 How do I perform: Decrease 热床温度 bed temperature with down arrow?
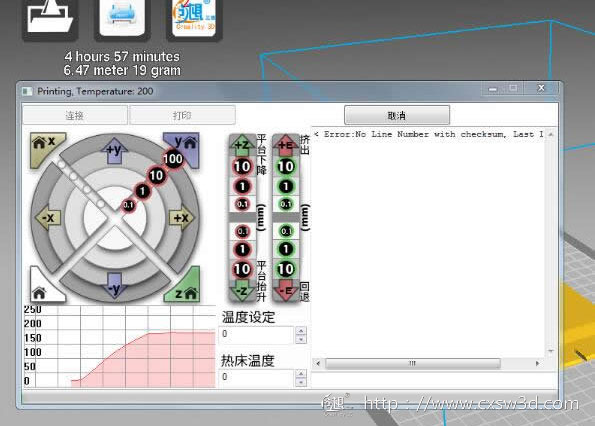click(301, 382)
